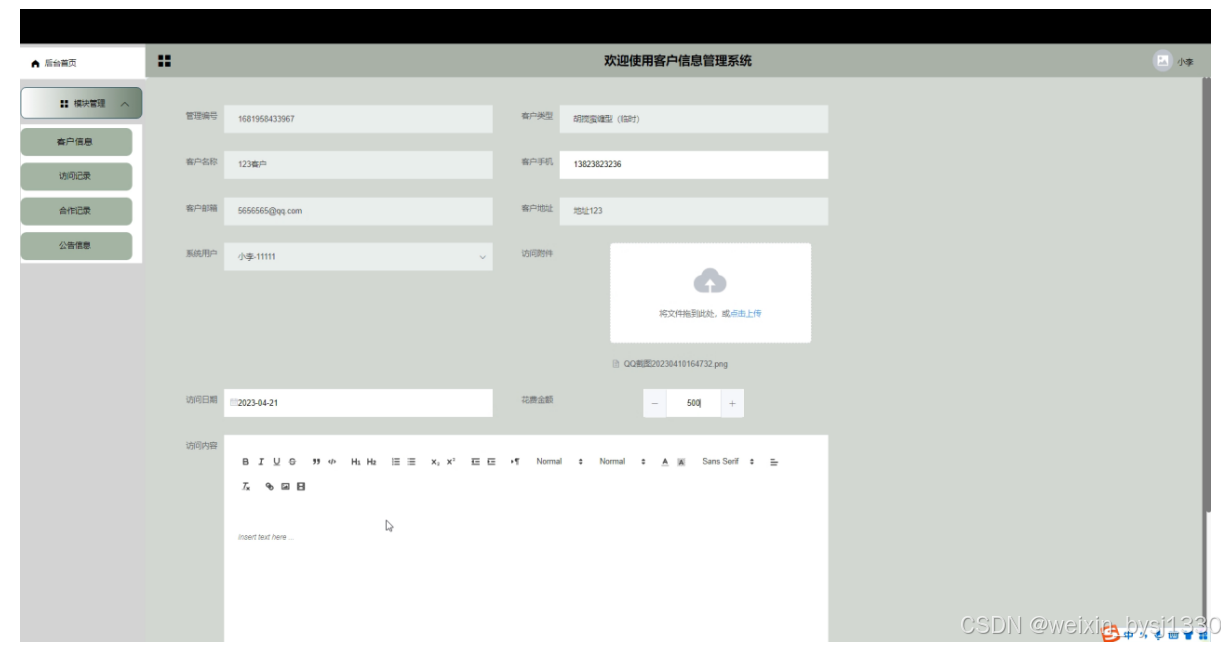Open the text alignment options
Viewport: 1225px width, 645px height.
[774, 462]
